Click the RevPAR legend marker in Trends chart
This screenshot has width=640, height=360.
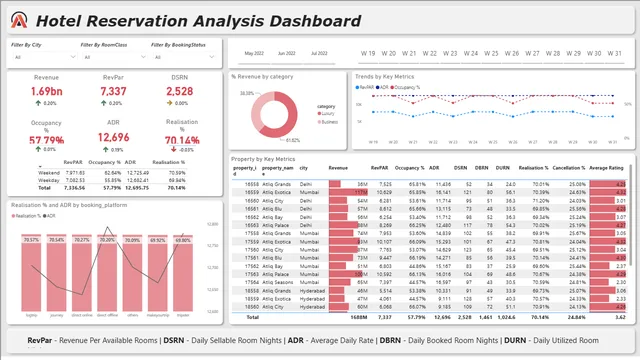coord(357,87)
